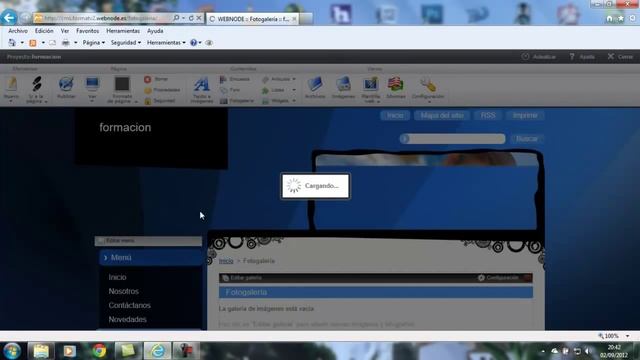The image size is (640, 360).
Task: Open page Propiedades from toolbar
Action: (162, 90)
